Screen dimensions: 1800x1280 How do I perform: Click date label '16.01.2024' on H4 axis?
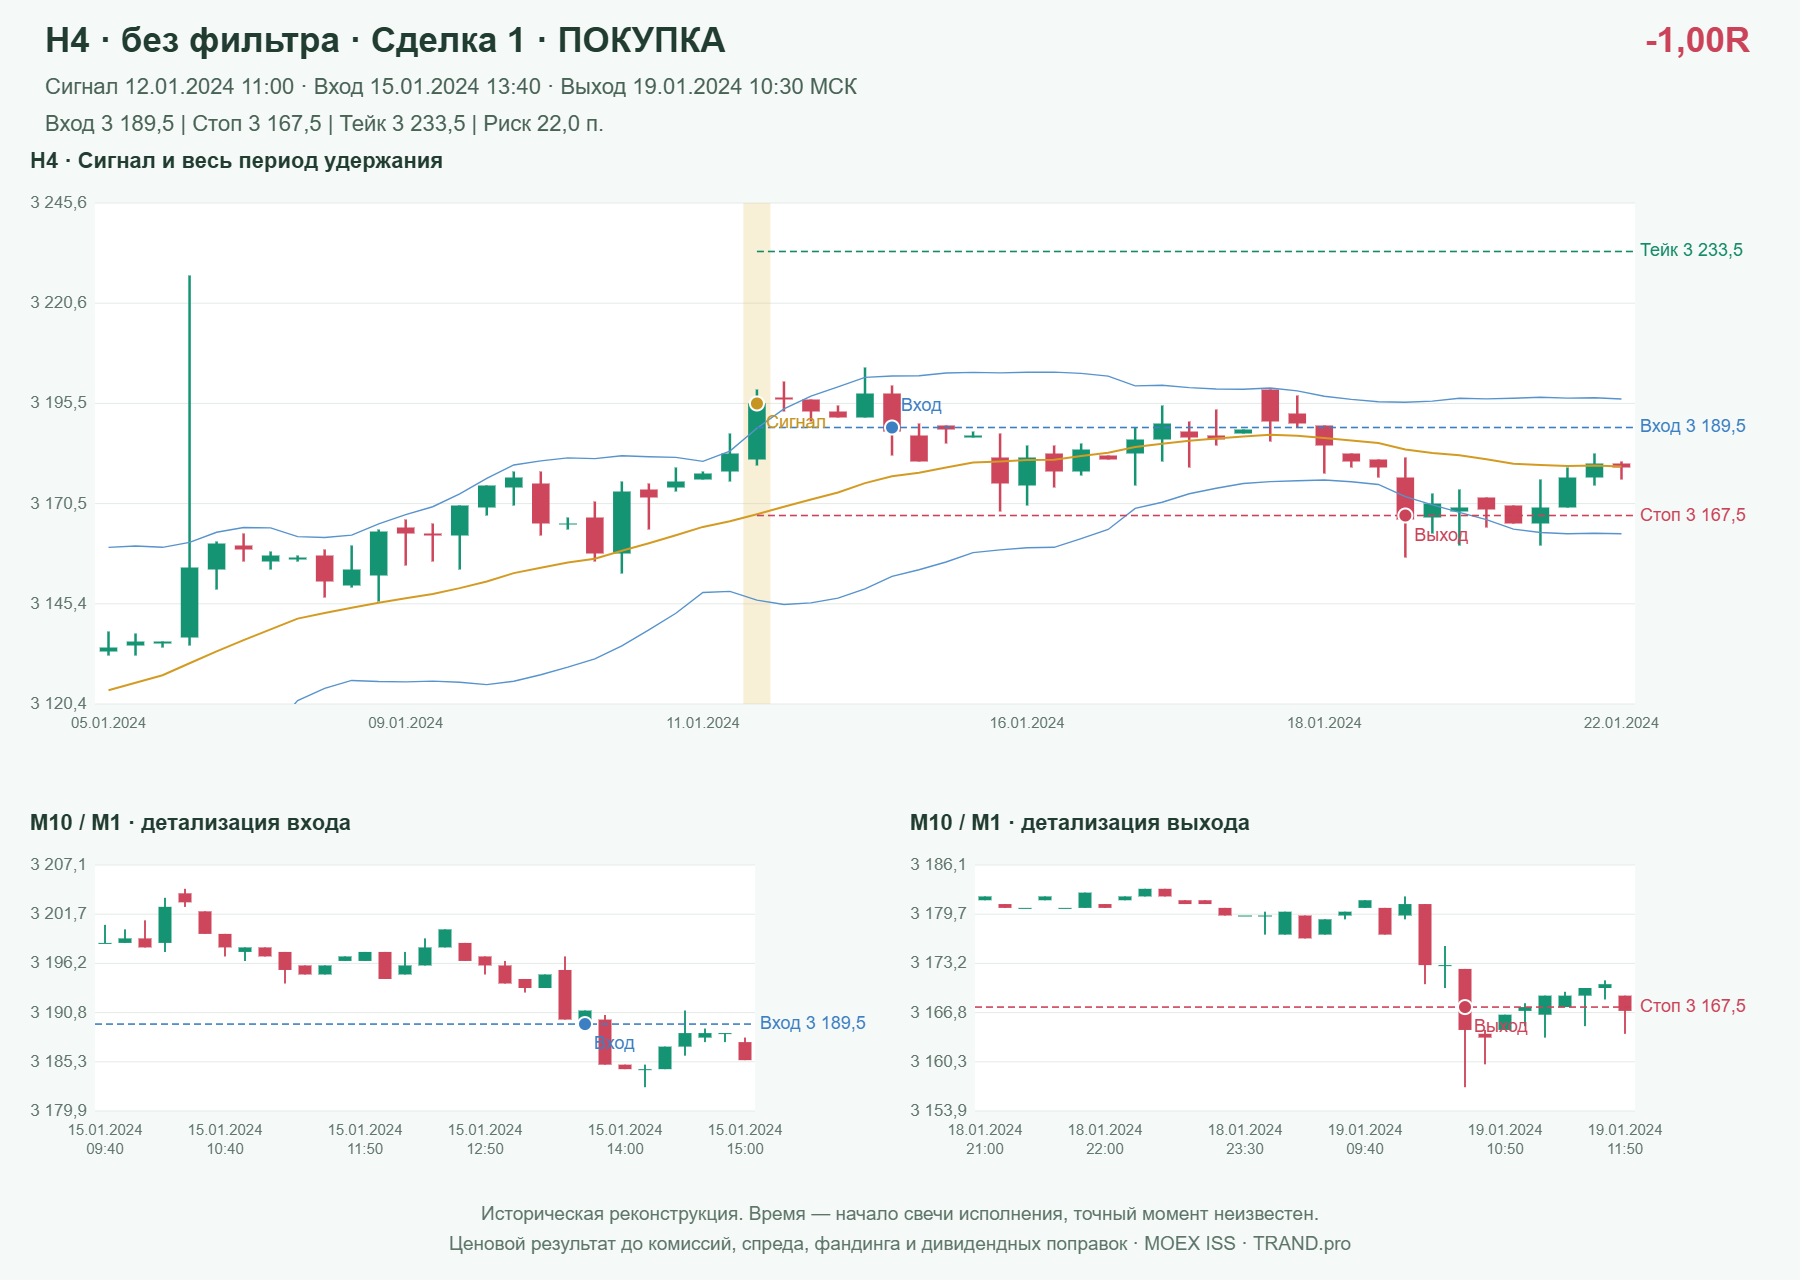[x=1027, y=723]
